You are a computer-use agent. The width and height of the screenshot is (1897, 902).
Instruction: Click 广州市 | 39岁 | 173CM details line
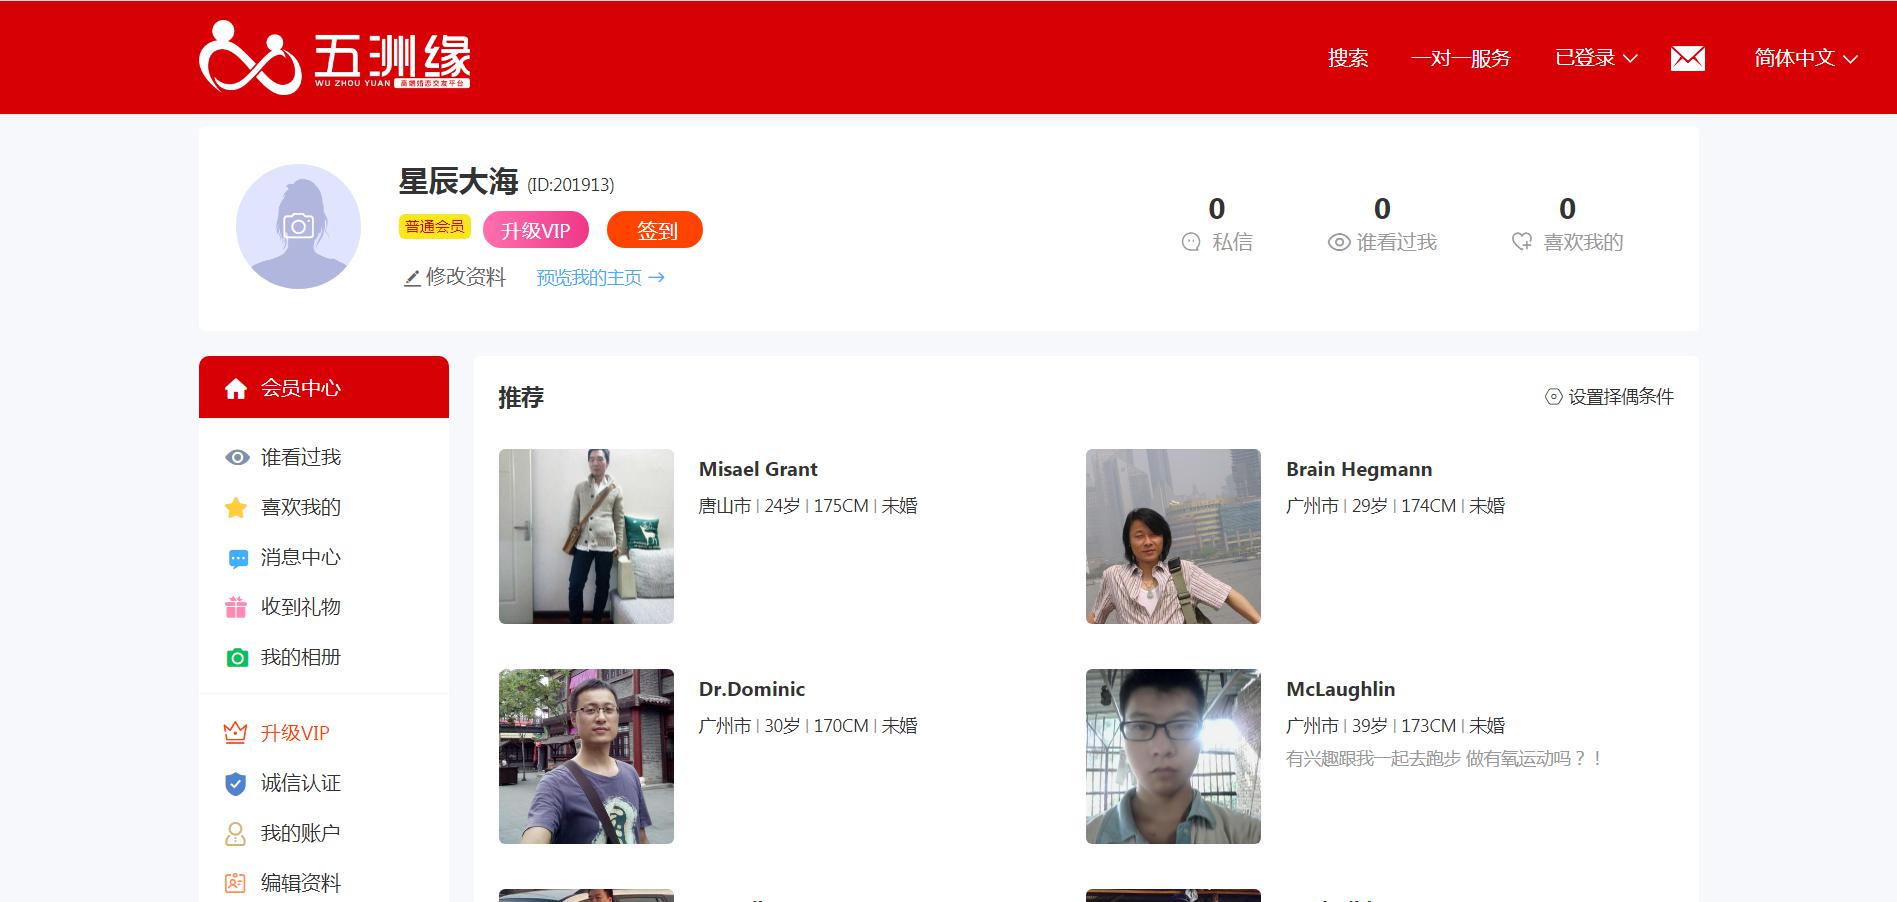tap(1395, 726)
